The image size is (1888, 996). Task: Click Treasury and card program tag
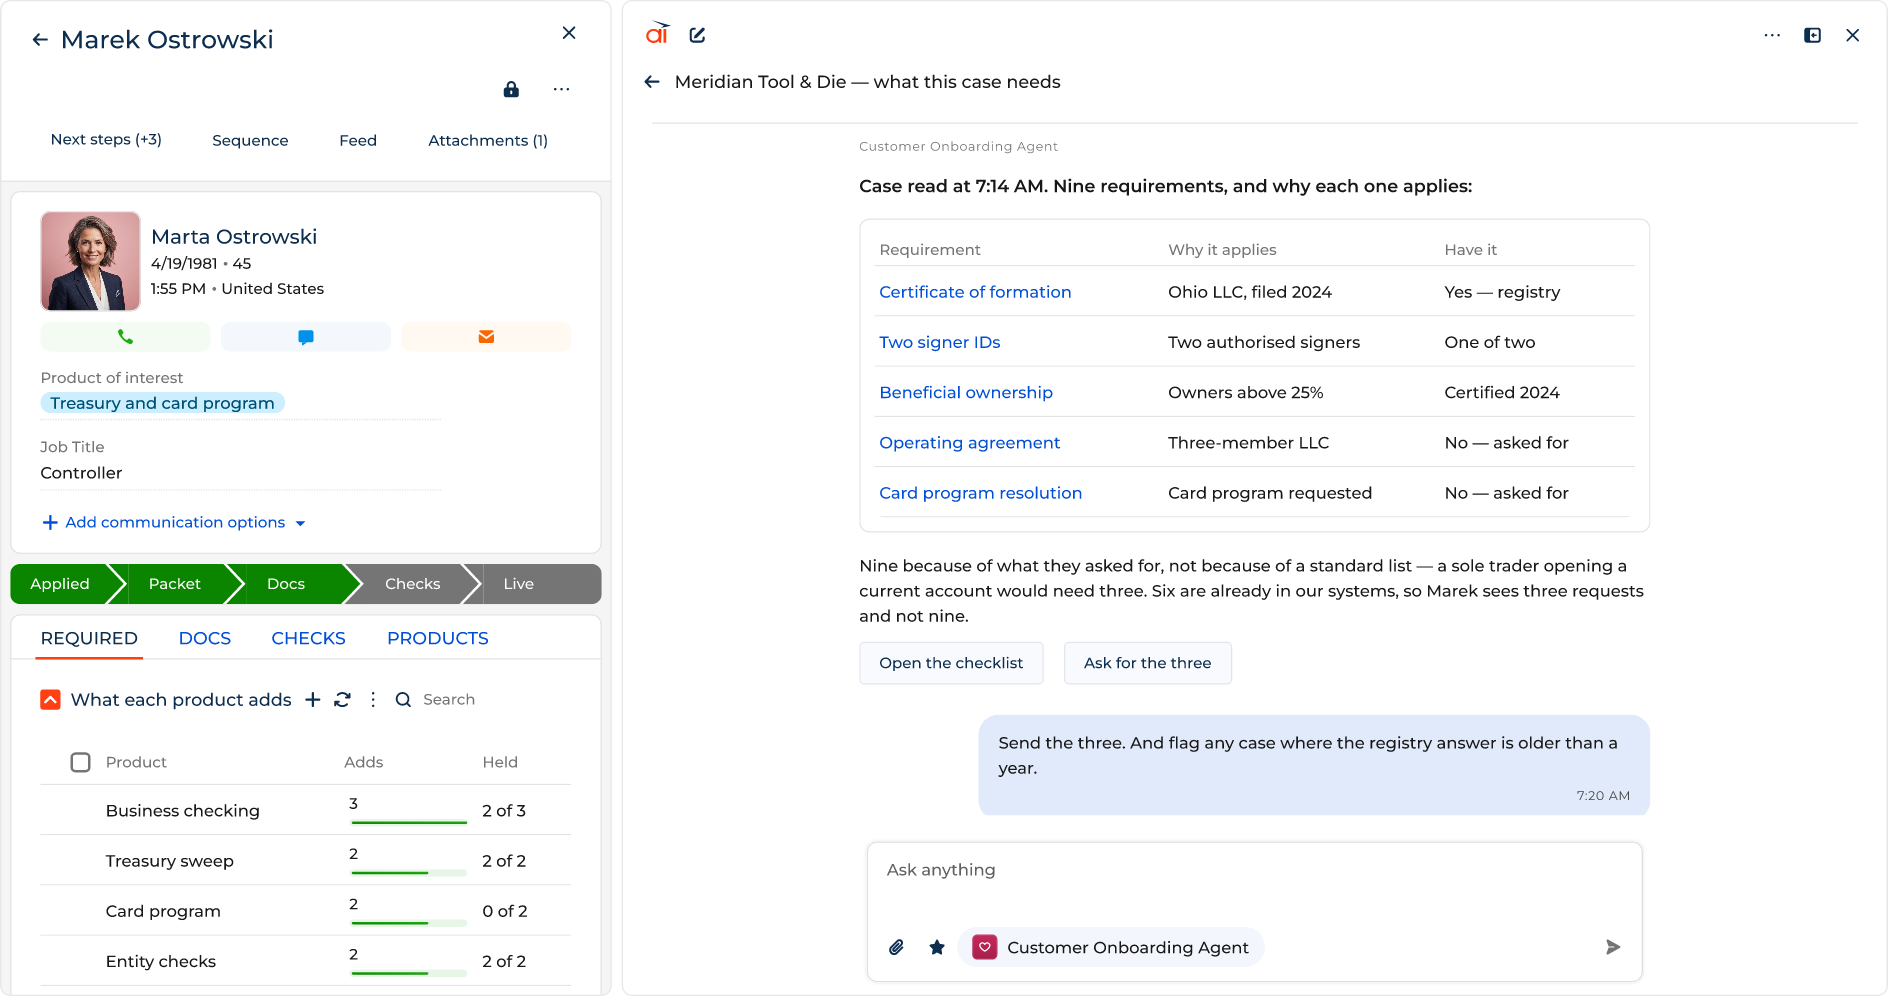coord(162,403)
